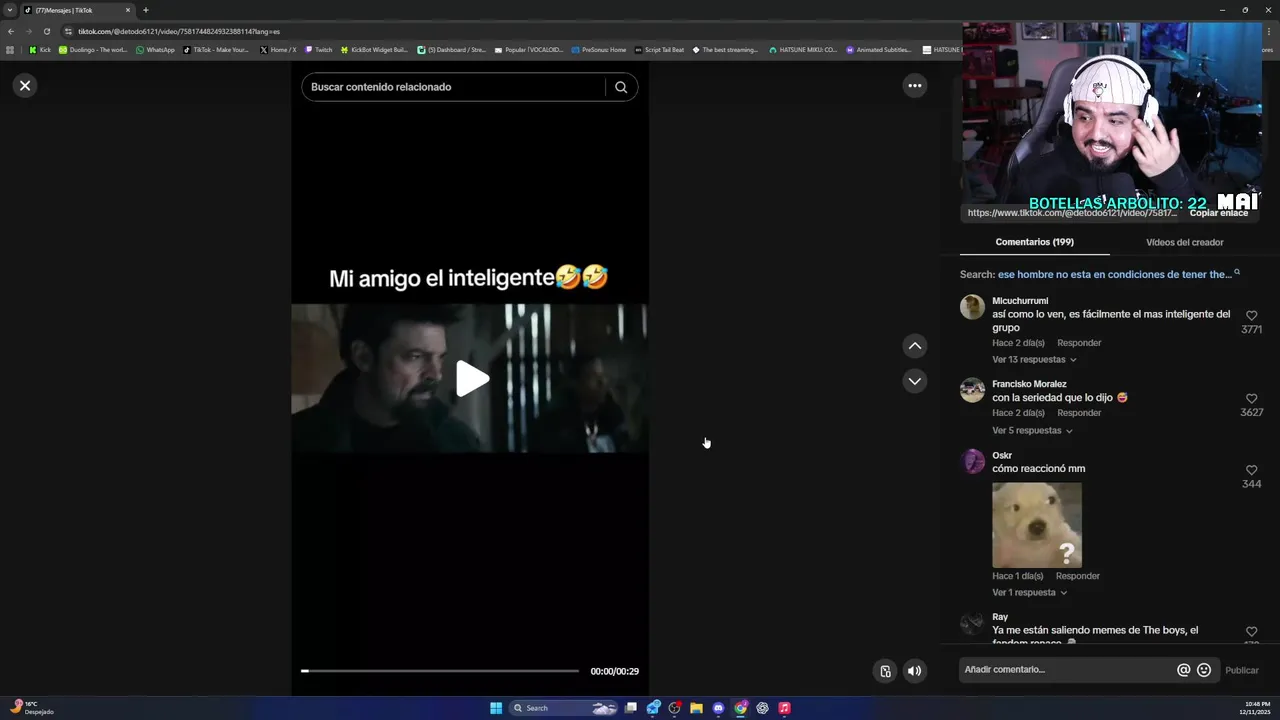Like Ray's comment heart
1280x720 pixels.
(x=1251, y=632)
